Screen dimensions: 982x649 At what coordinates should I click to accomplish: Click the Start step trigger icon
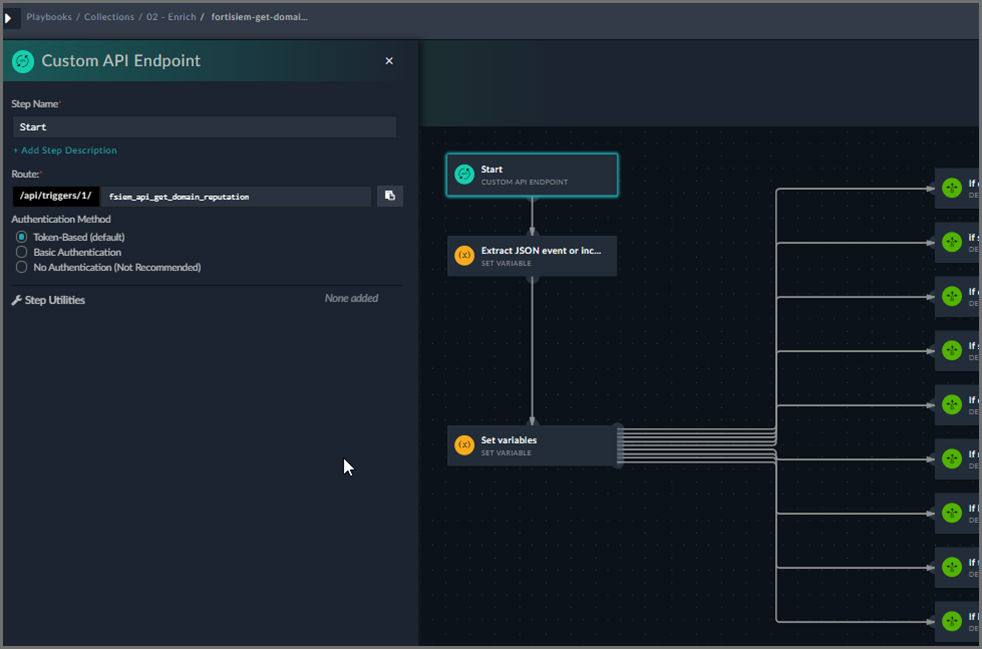(x=464, y=175)
